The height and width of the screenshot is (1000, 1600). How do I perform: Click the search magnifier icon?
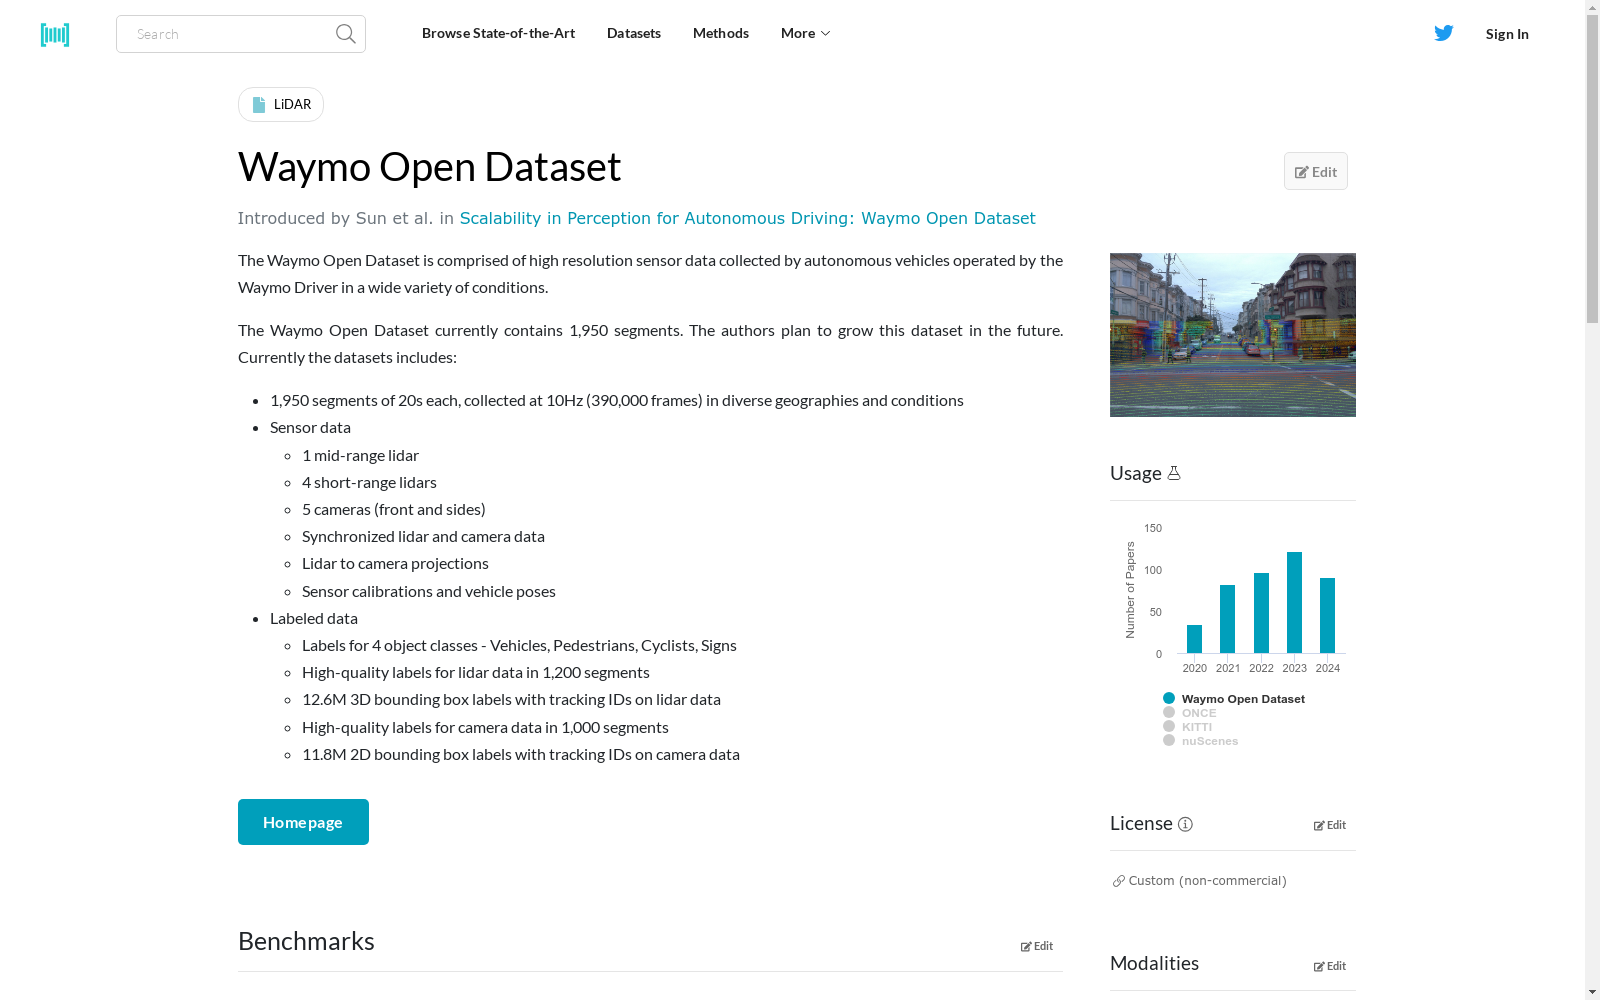[x=346, y=34]
